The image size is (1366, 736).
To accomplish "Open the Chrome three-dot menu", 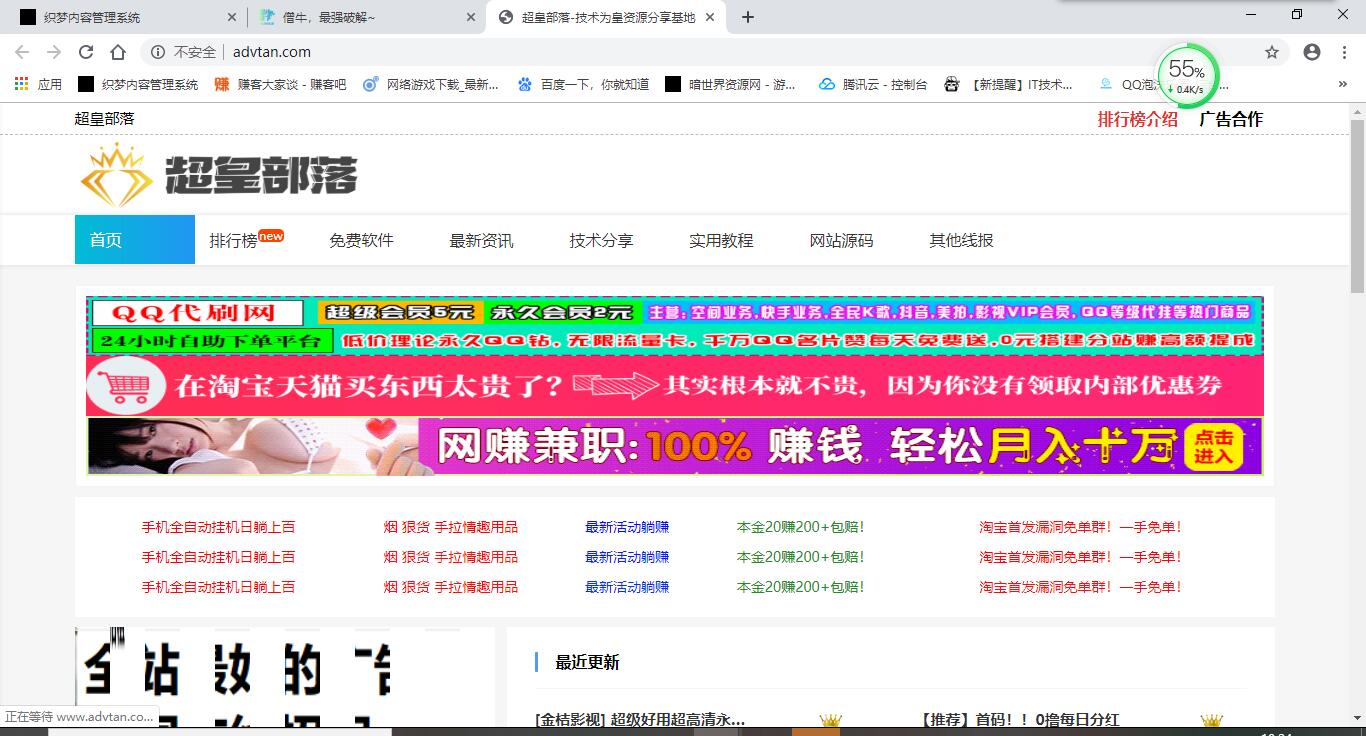I will pos(1344,52).
